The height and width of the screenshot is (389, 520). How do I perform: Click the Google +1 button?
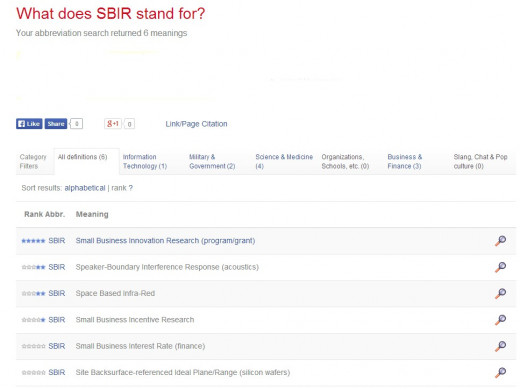[113, 124]
